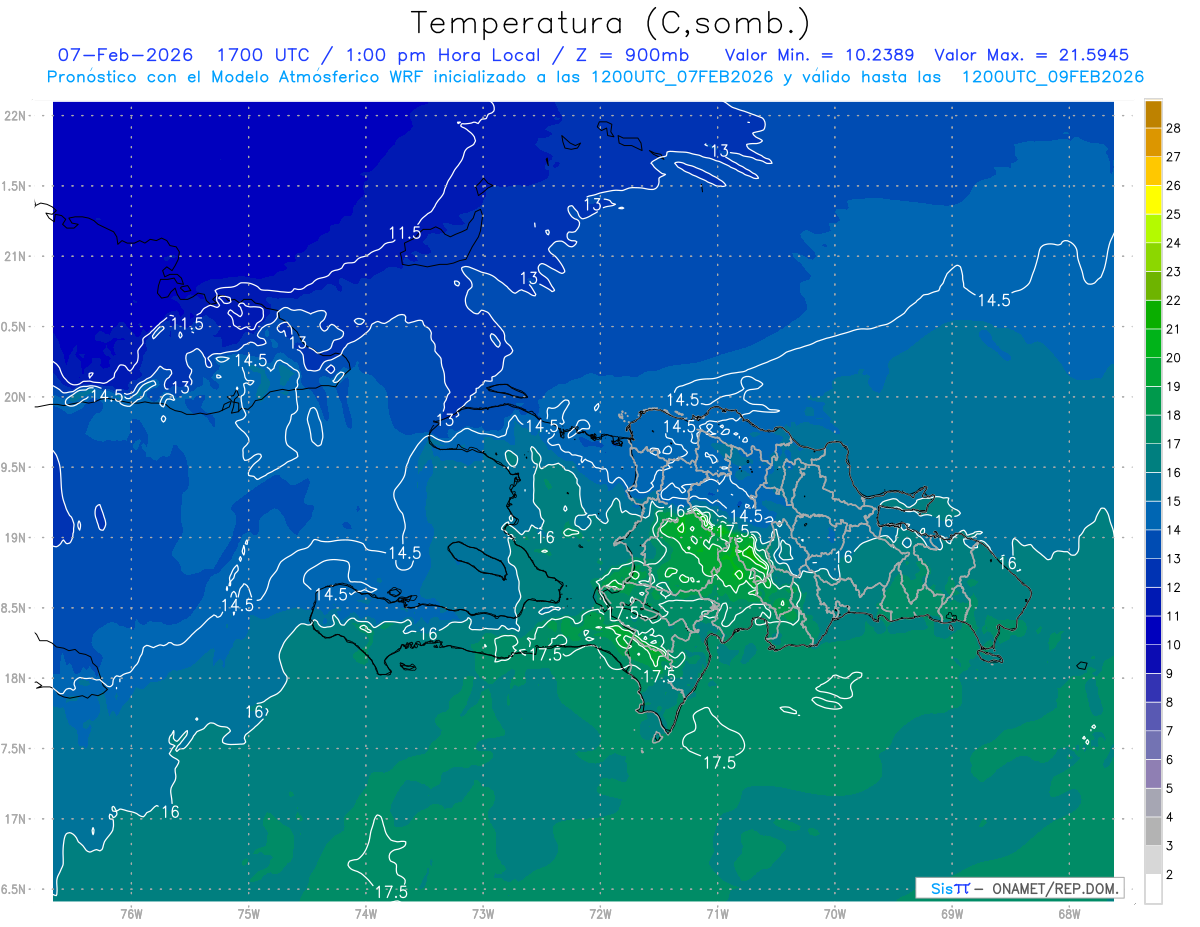Click the 17N latitude axis label
1200x927 pixels.
coord(17,819)
